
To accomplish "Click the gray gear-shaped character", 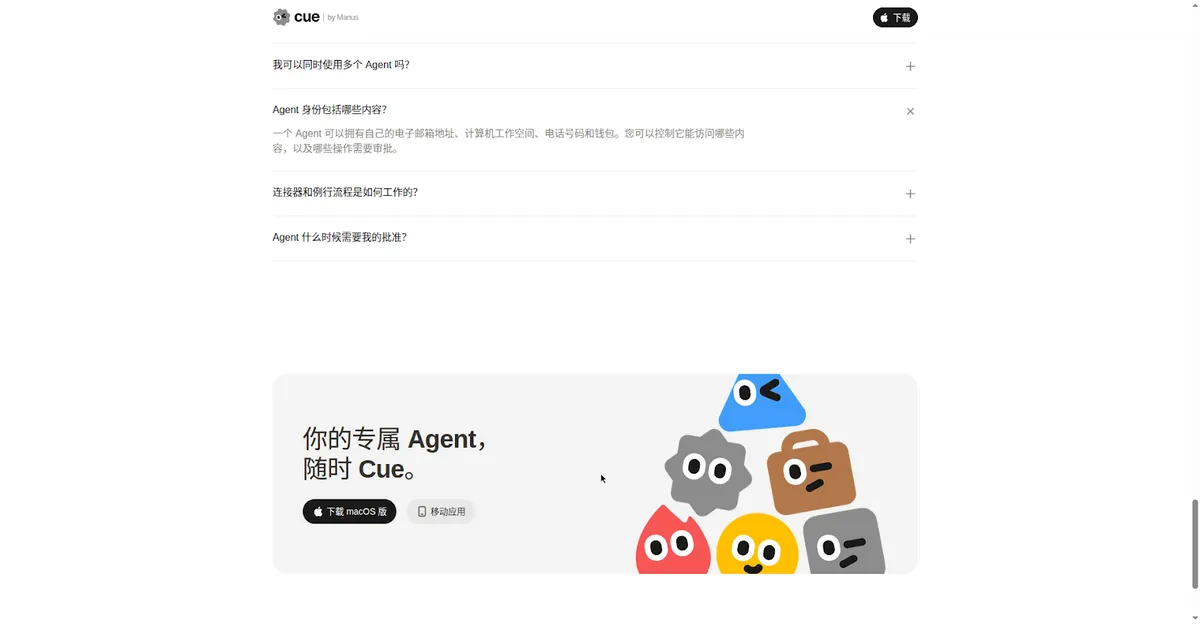I will tap(708, 472).
